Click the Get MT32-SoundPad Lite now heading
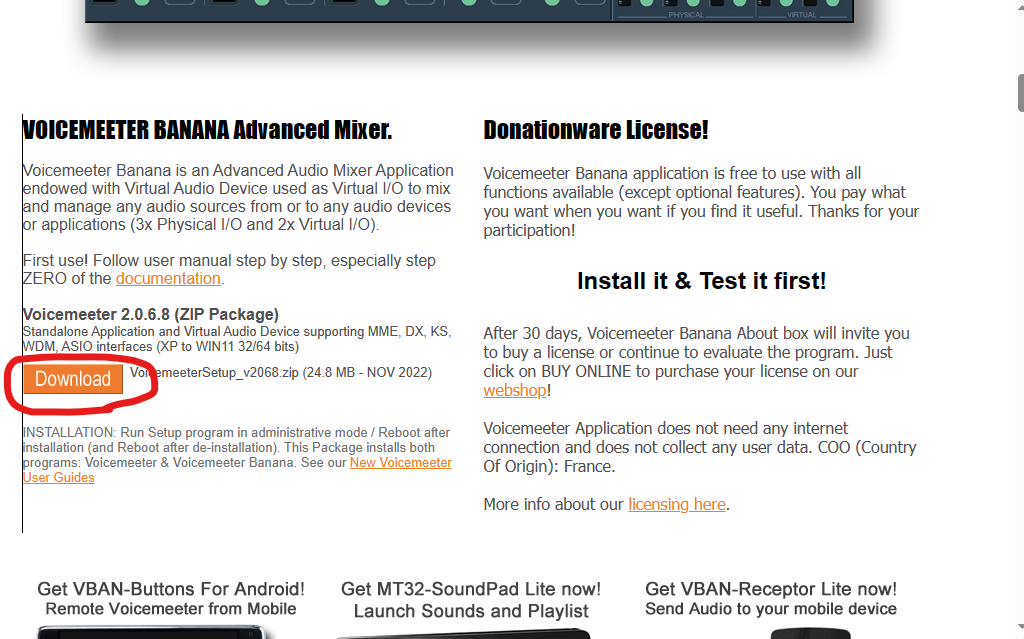 (x=471, y=589)
